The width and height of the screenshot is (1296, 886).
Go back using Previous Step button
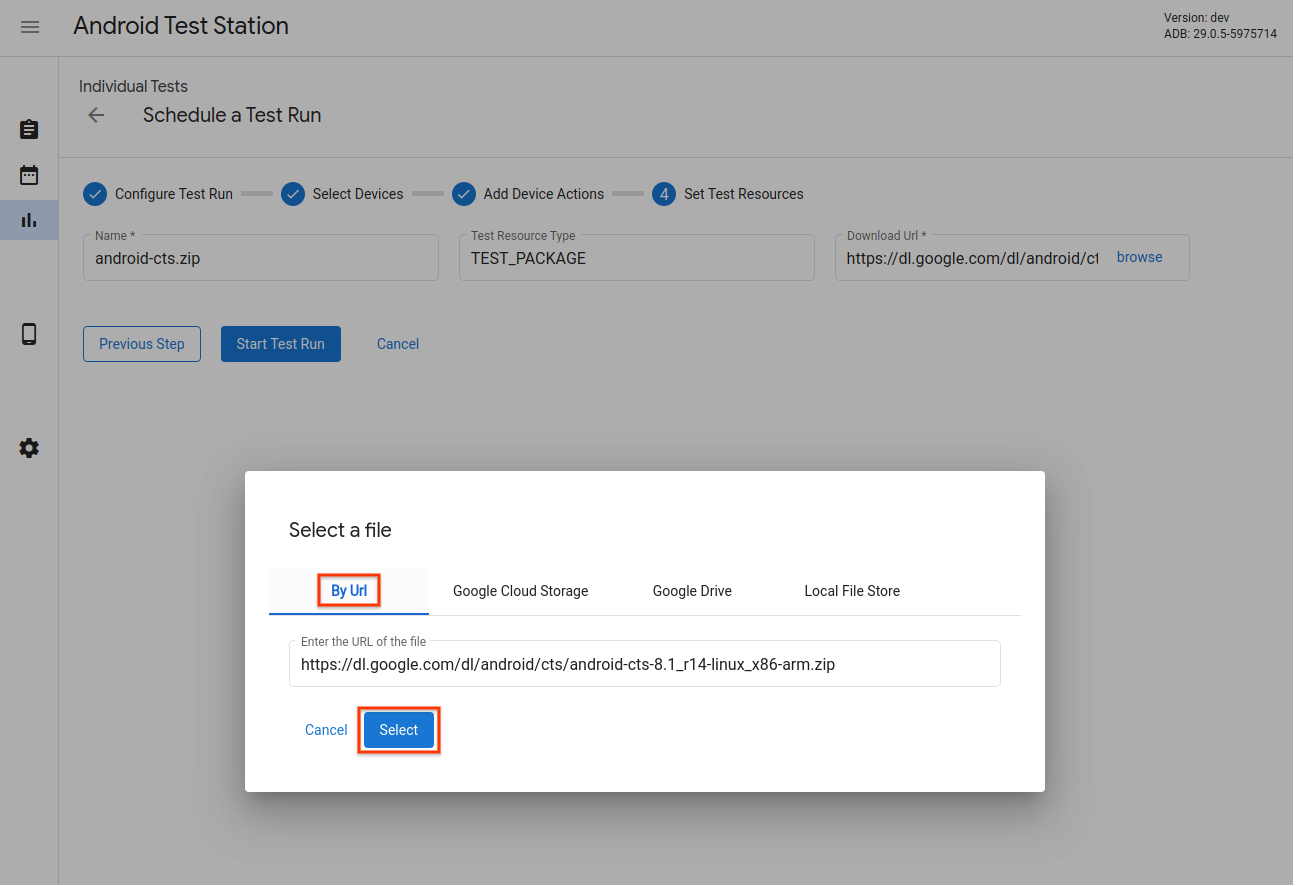(x=141, y=343)
